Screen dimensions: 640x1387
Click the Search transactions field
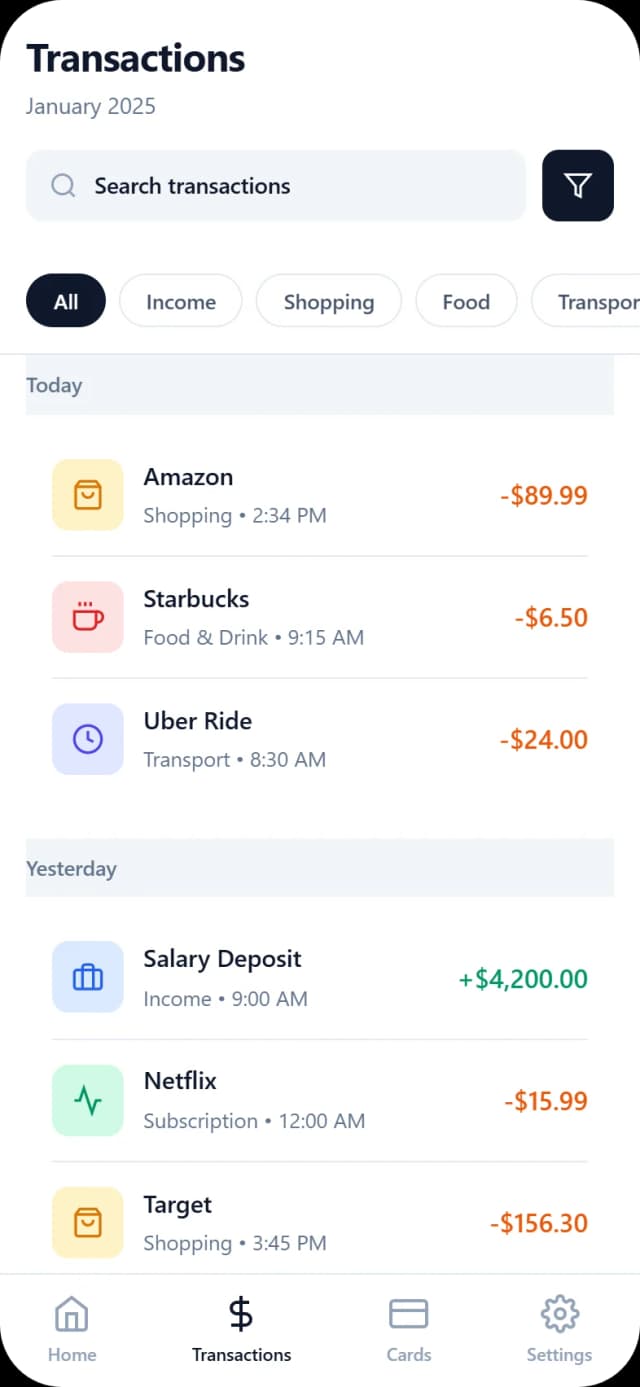tap(275, 185)
